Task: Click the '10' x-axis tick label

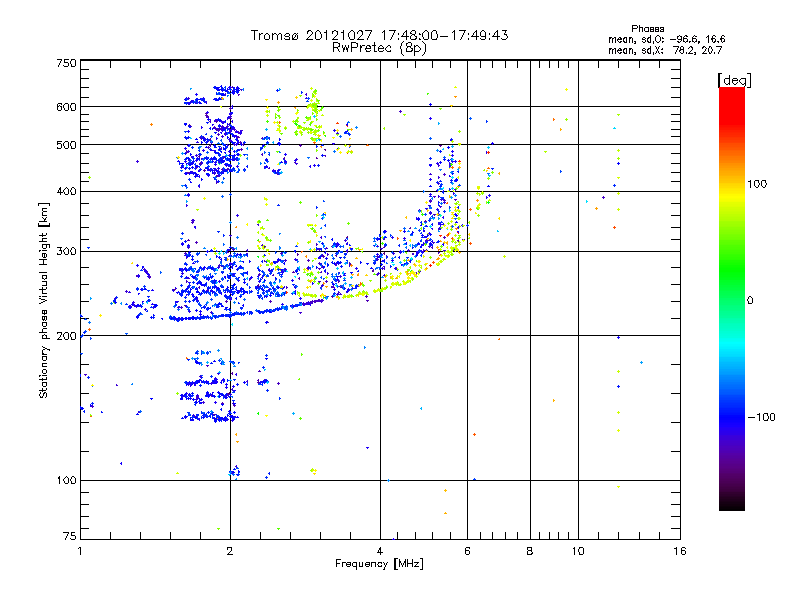Action: [578, 551]
